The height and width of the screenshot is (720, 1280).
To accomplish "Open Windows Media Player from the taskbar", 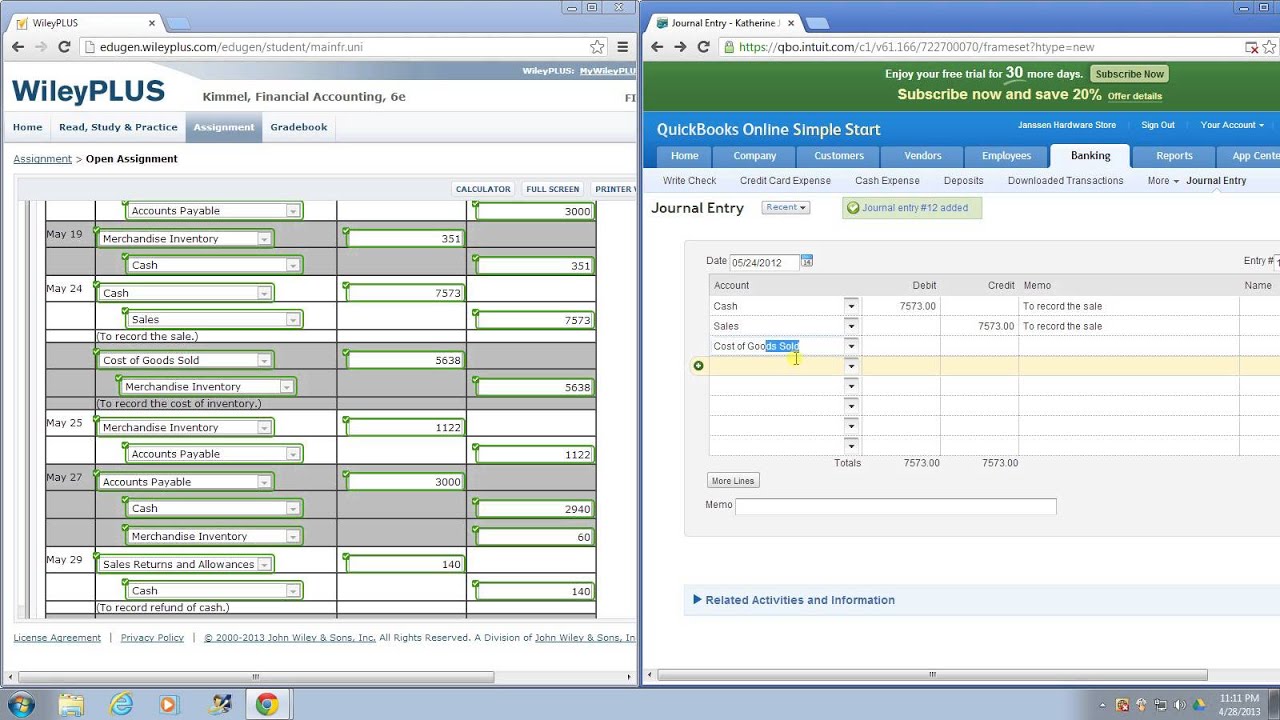I will pyautogui.click(x=169, y=704).
